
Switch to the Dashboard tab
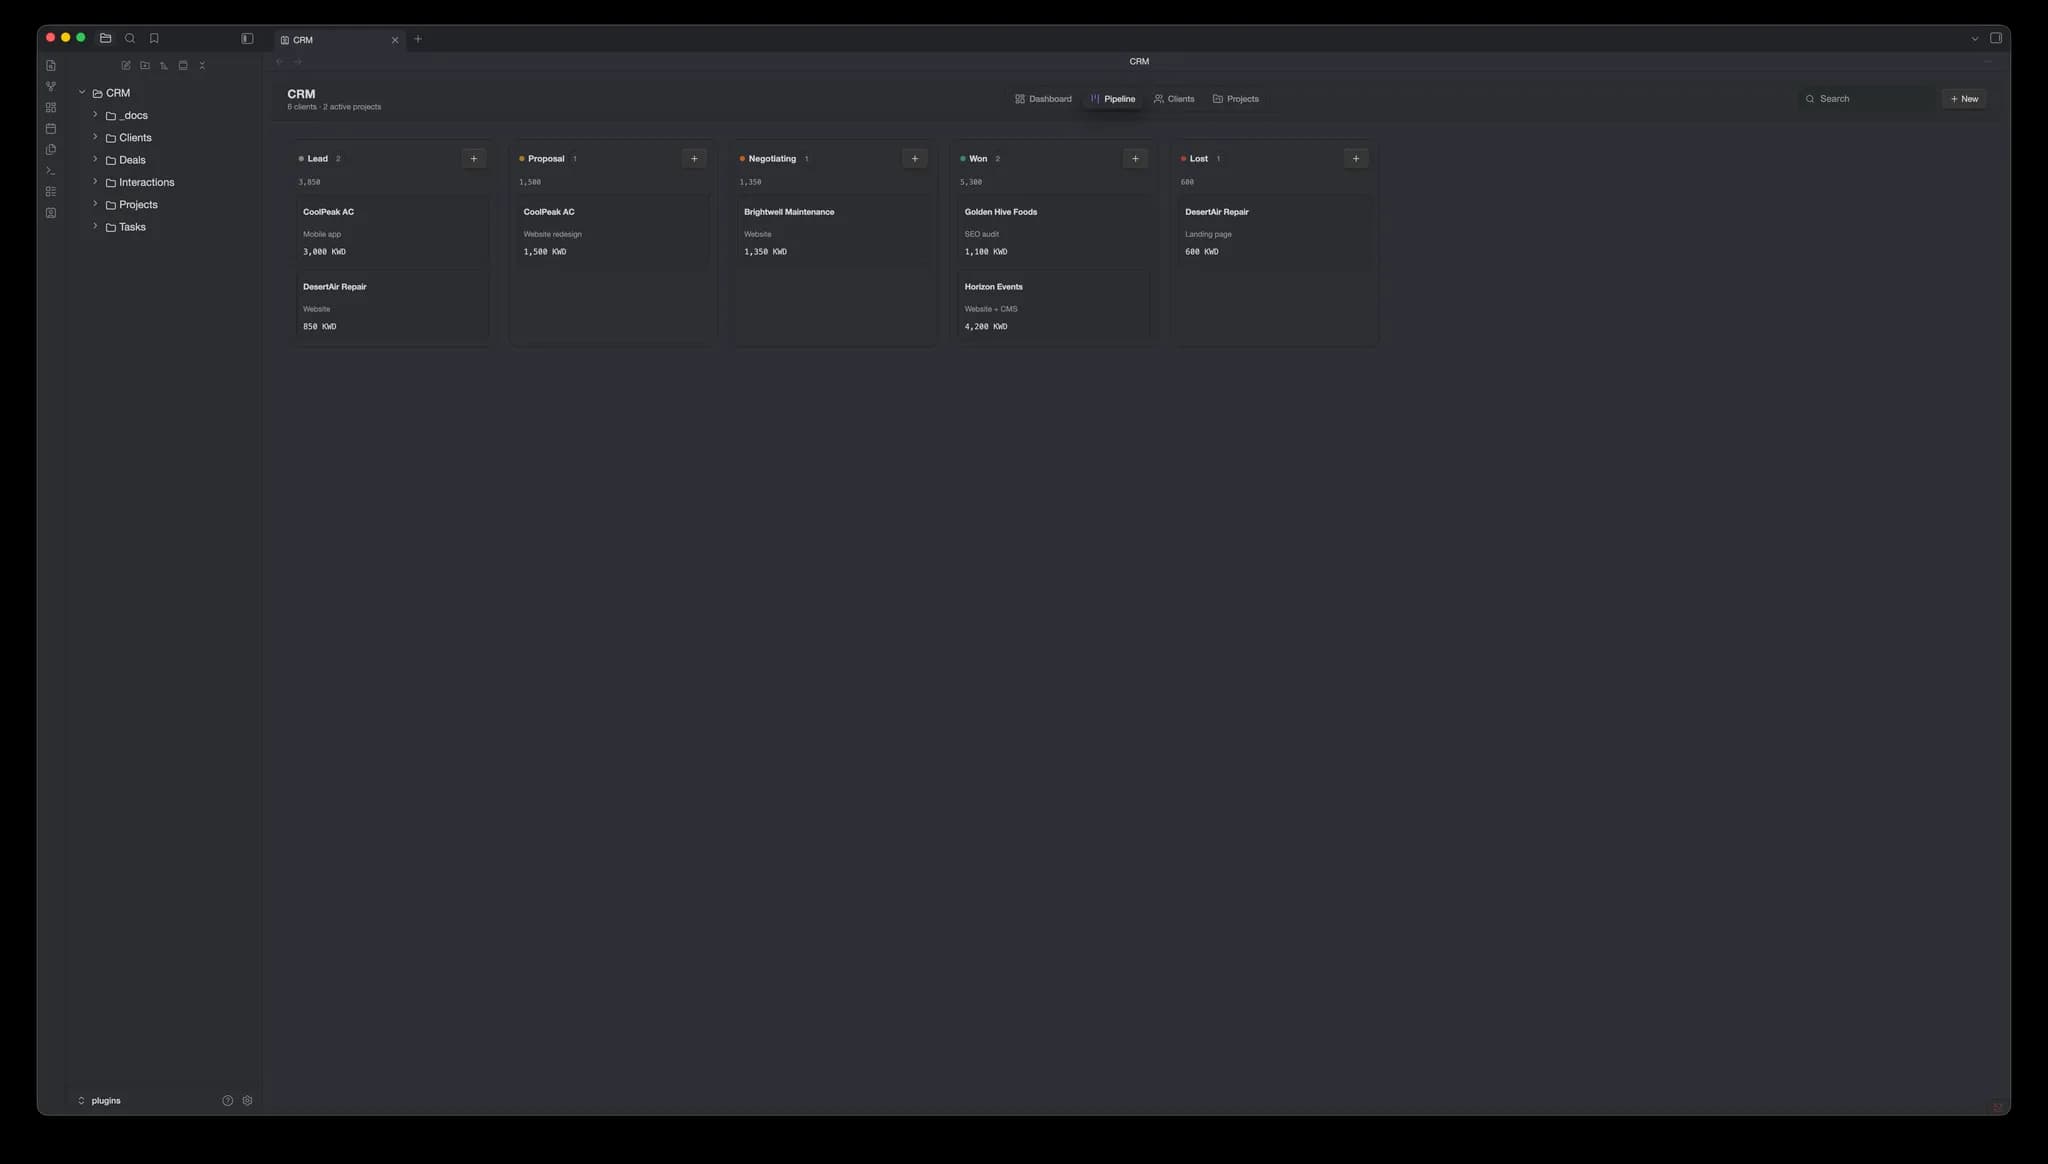1043,99
